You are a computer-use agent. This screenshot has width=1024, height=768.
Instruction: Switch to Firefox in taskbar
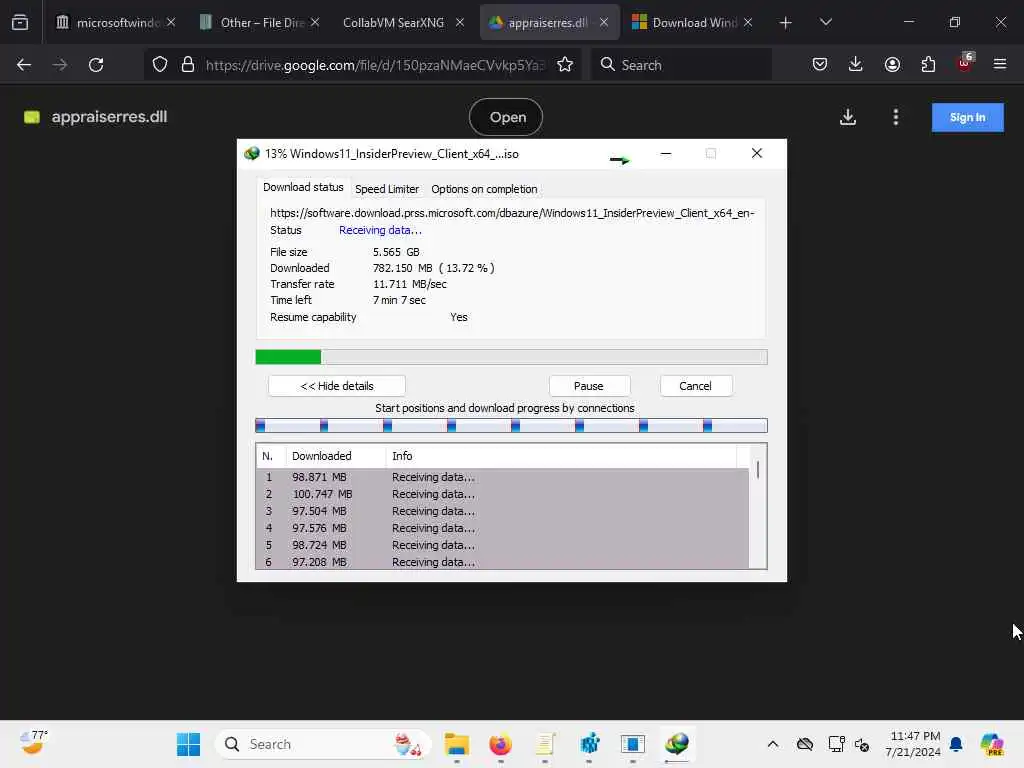point(501,744)
